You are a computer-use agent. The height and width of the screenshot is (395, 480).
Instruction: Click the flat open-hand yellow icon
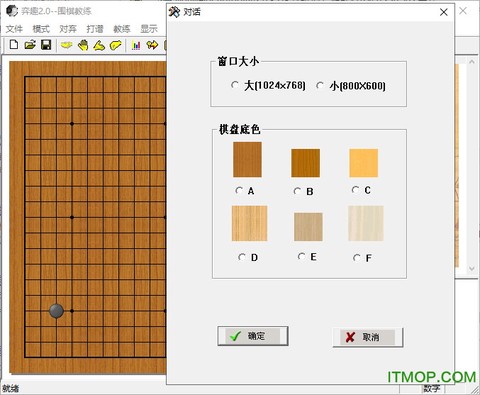click(x=67, y=45)
